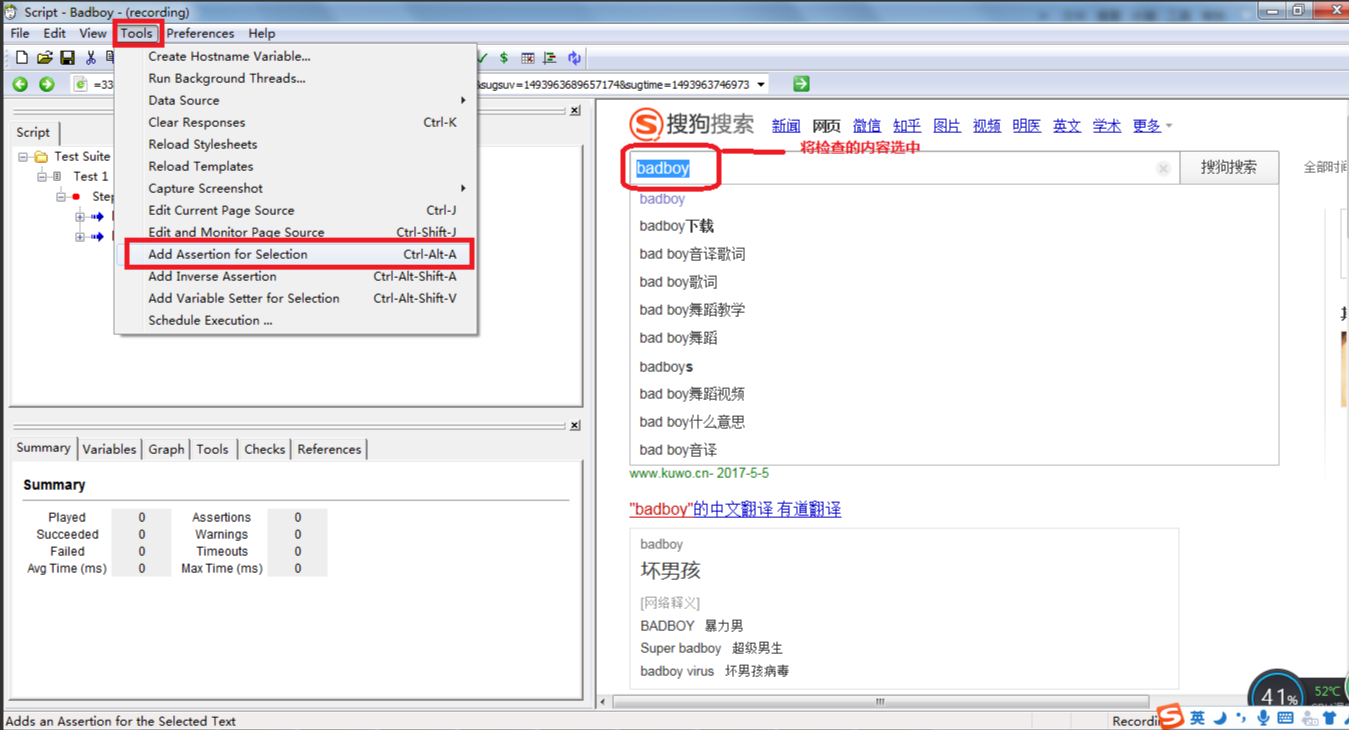Viewport: 1349px width, 730px height.
Task: Click the green Back navigation arrow
Action: point(20,85)
